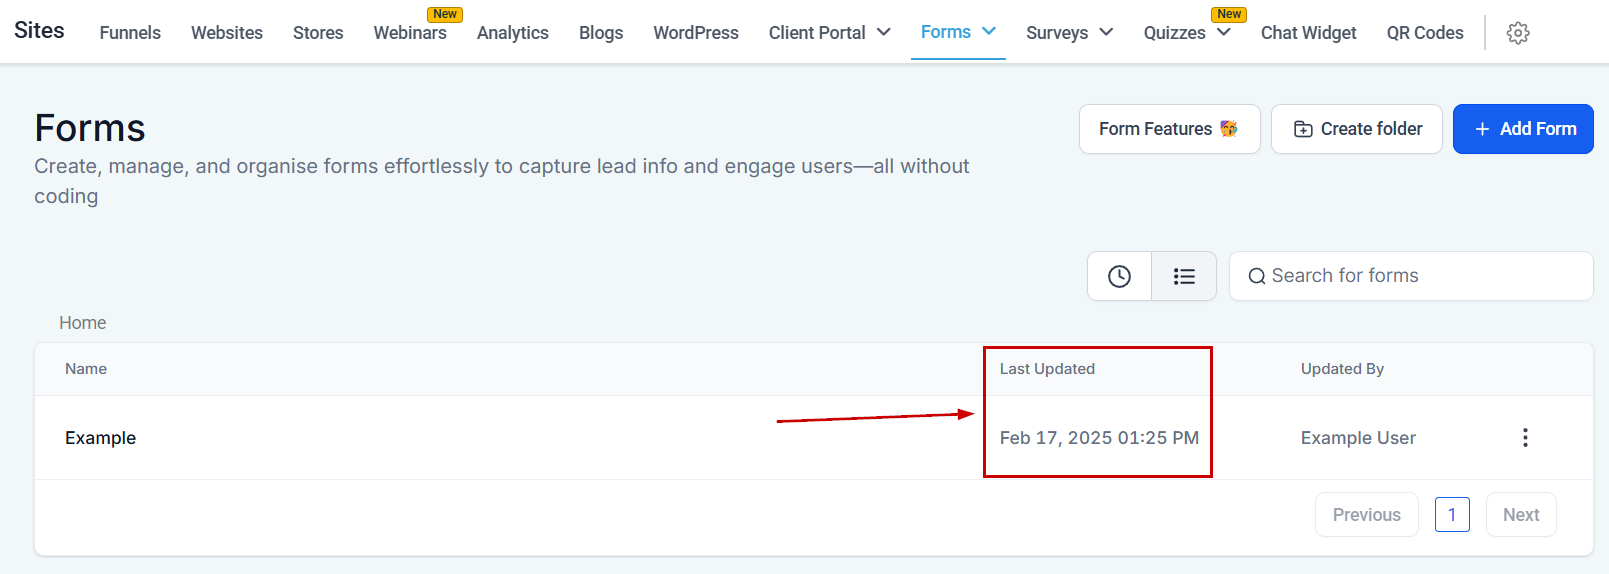The width and height of the screenshot is (1609, 574).
Task: Switch to recent view clock icon
Action: 1119,276
